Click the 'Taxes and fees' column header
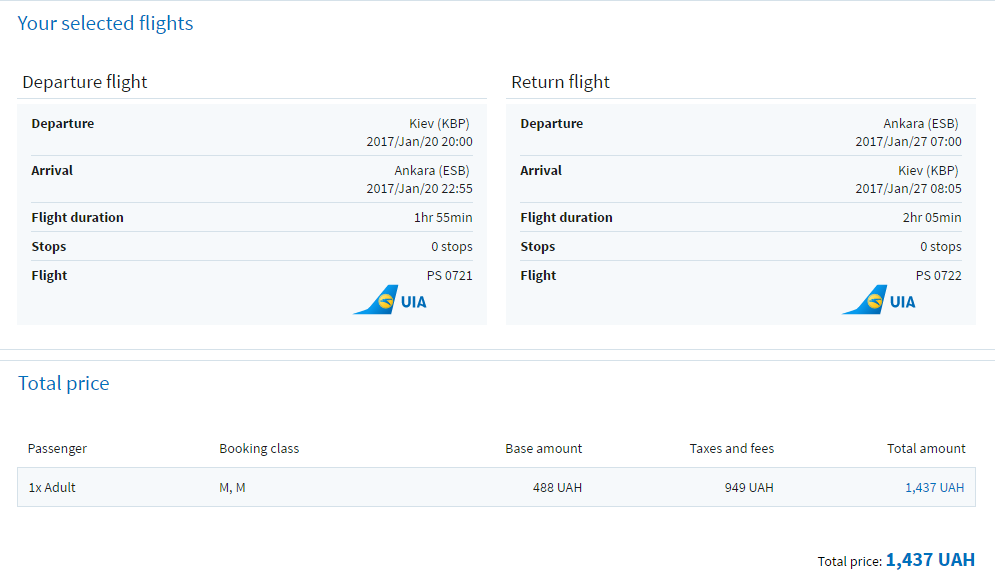 pos(732,449)
